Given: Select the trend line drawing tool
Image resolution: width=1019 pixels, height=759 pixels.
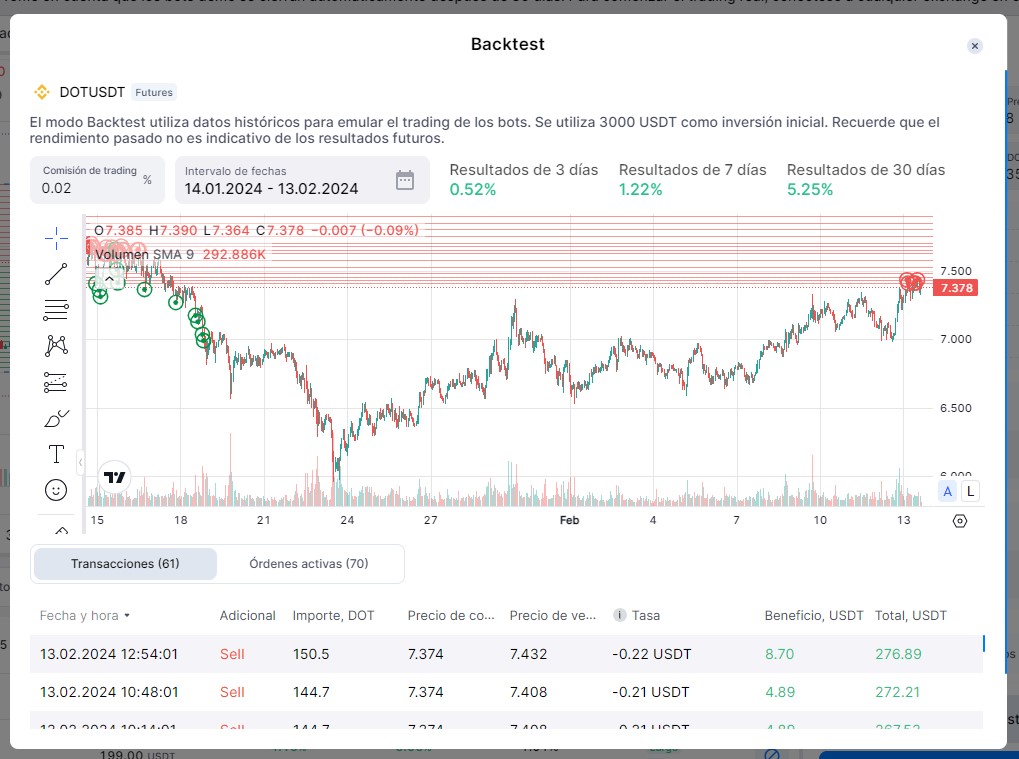Looking at the screenshot, I should pyautogui.click(x=56, y=273).
